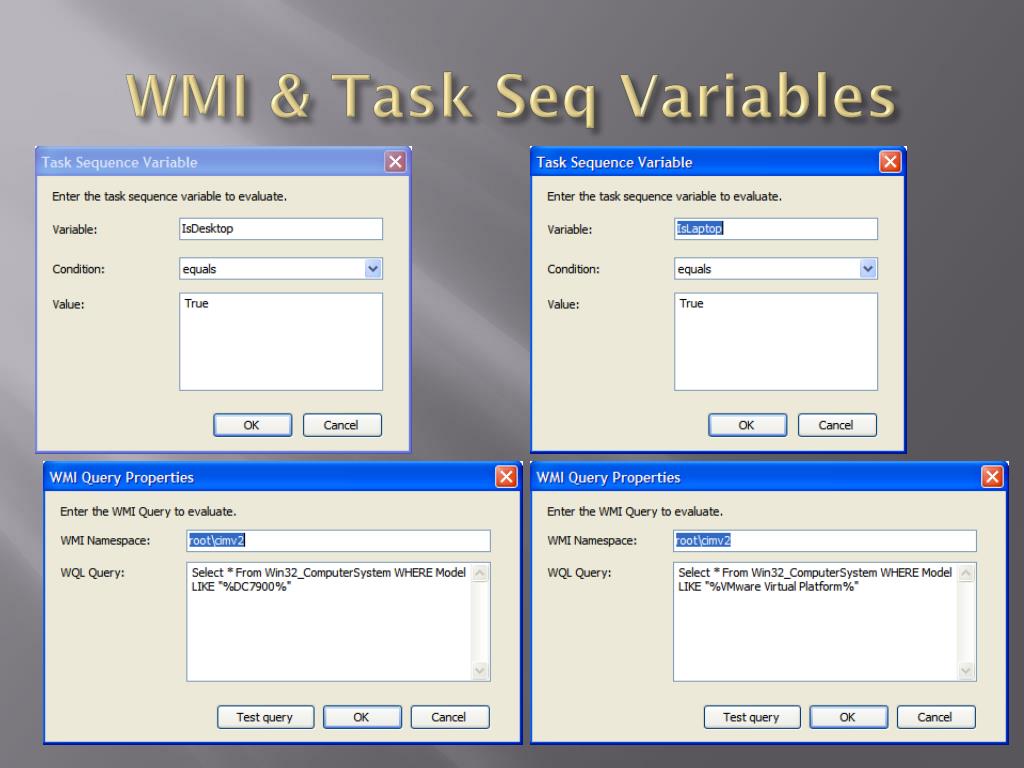Click Cancel in the IsDesktop dialog
The height and width of the screenshot is (768, 1024).
342,425
